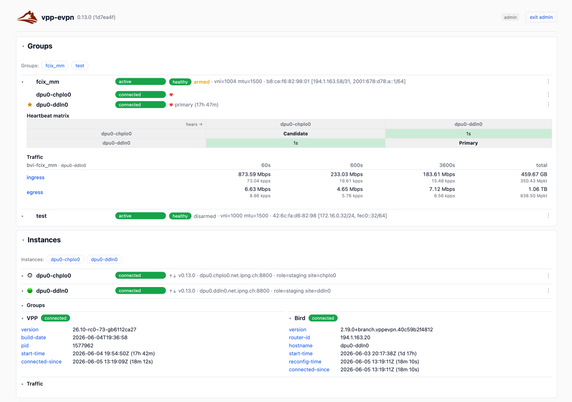The width and height of the screenshot is (572, 402).
Task: Click the healthy badge on fcix_mm
Action: tap(180, 82)
